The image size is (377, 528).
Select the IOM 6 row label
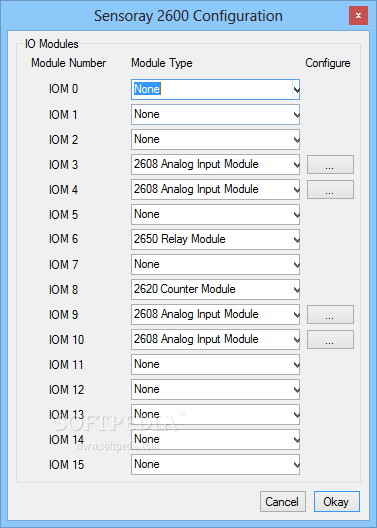[63, 239]
